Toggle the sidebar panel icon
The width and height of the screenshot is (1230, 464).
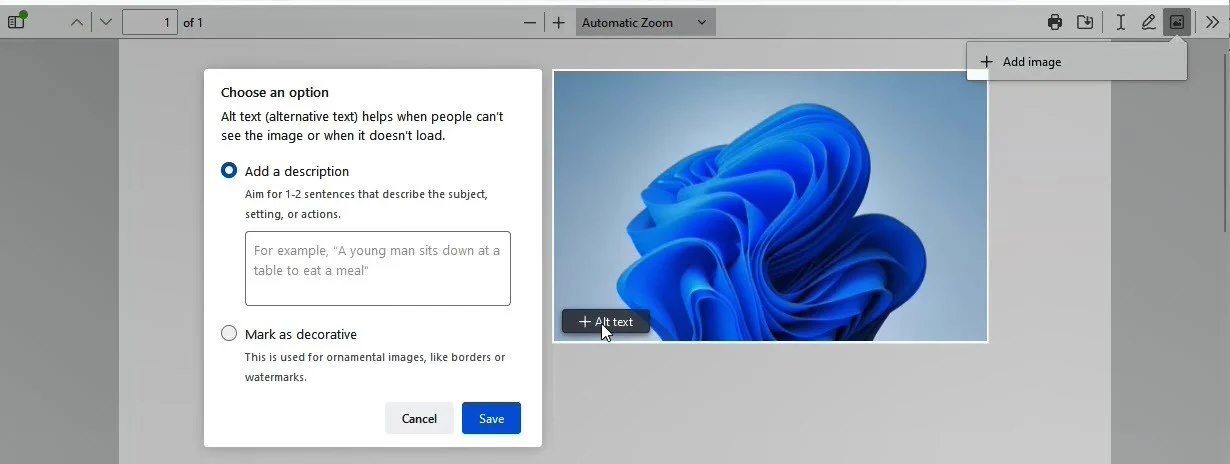coord(16,22)
